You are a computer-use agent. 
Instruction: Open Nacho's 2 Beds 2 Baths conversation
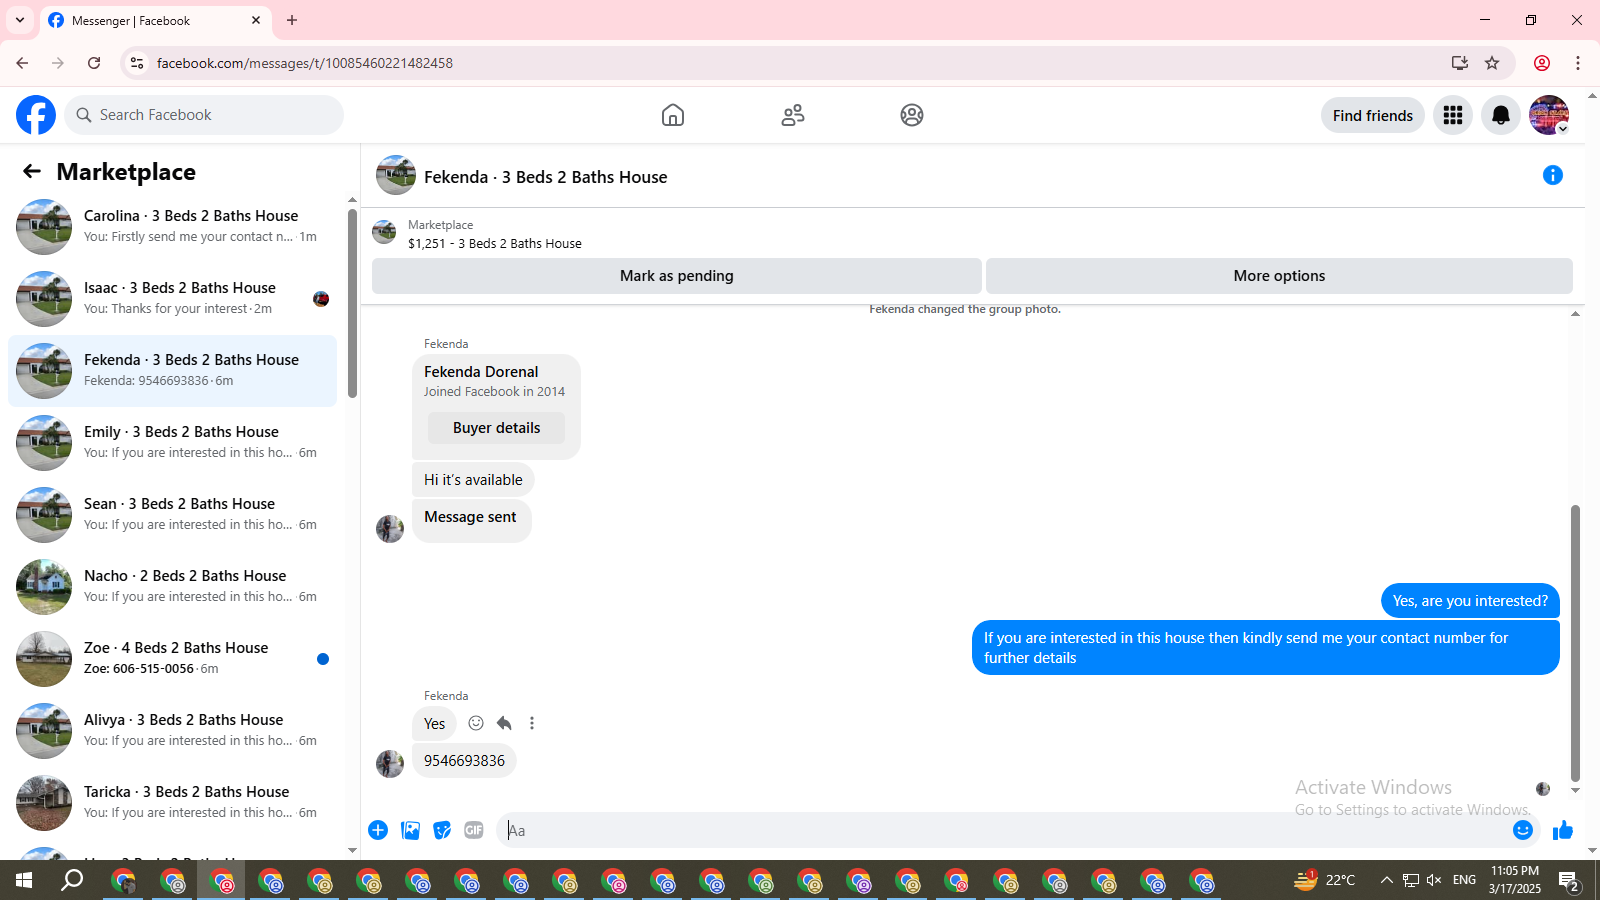tap(172, 587)
